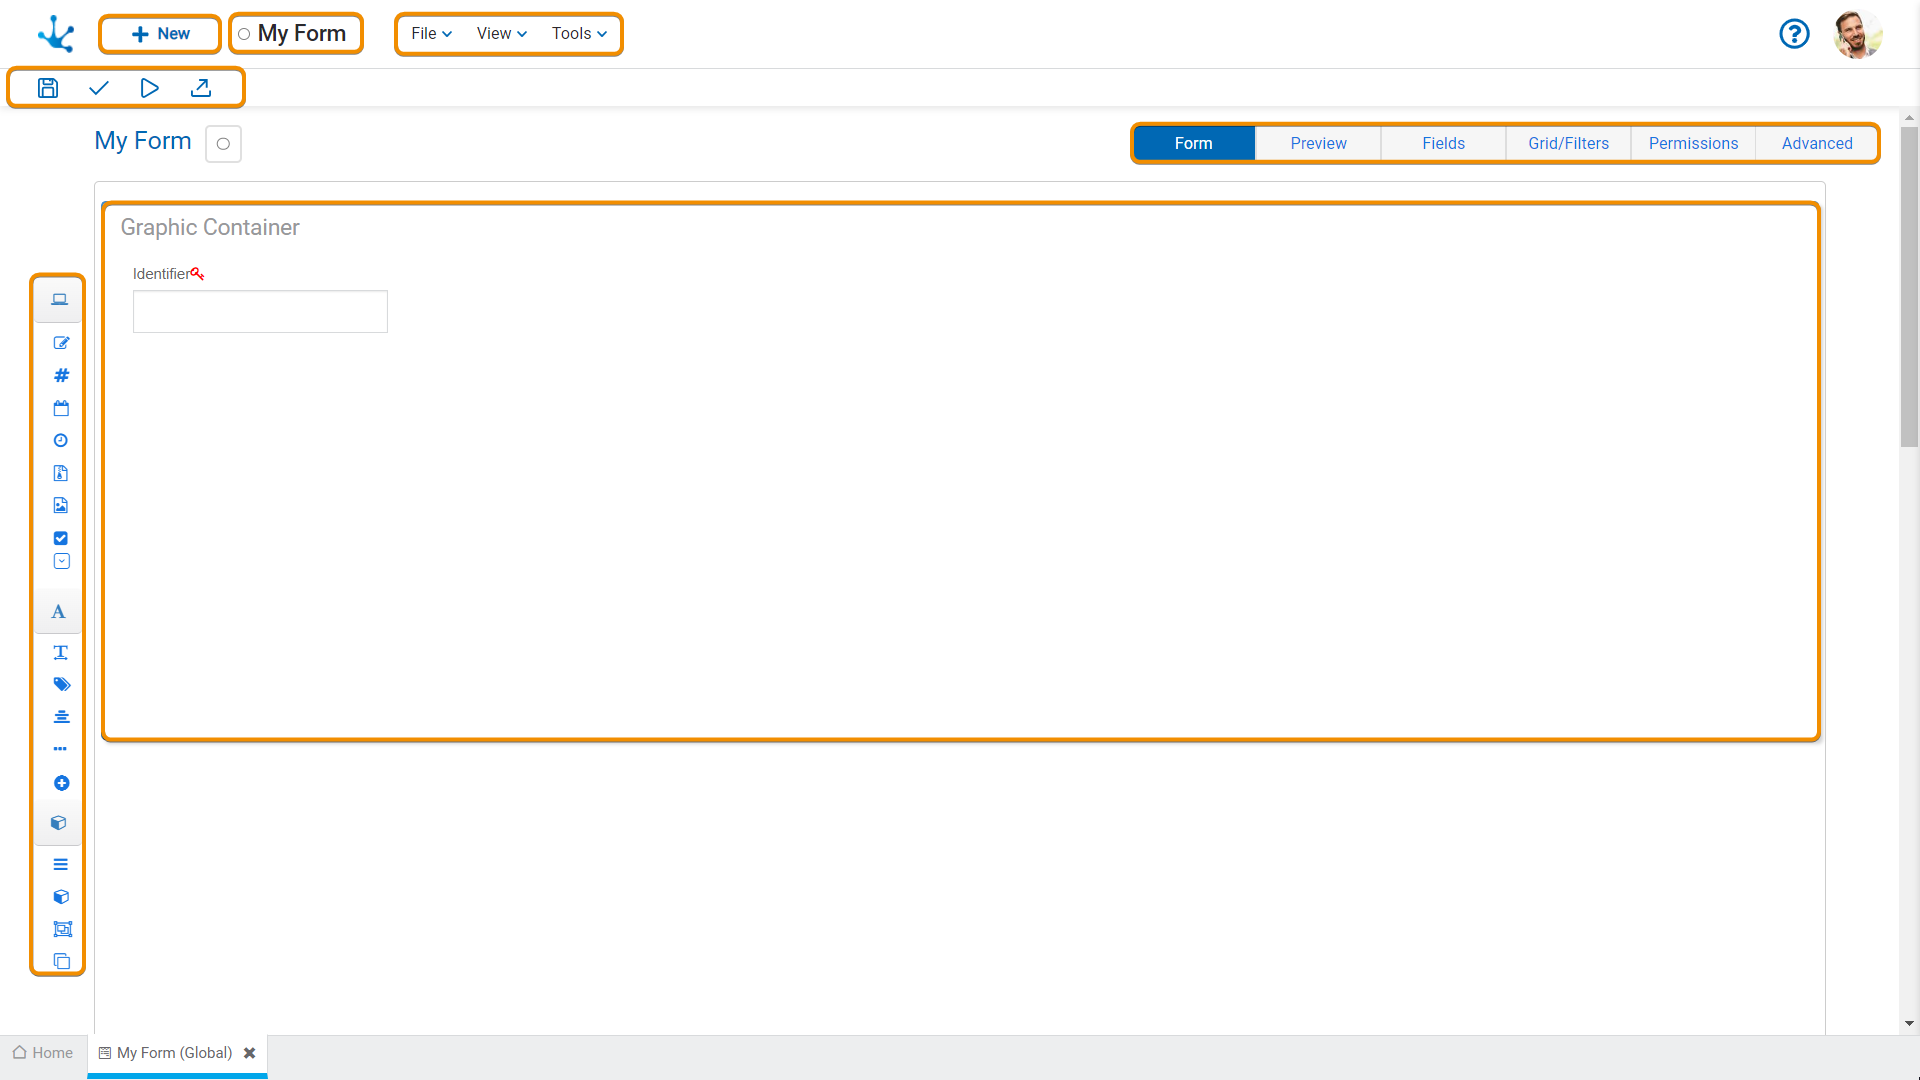Click the checkmark validate icon
1920x1080 pixels.
pyautogui.click(x=98, y=88)
